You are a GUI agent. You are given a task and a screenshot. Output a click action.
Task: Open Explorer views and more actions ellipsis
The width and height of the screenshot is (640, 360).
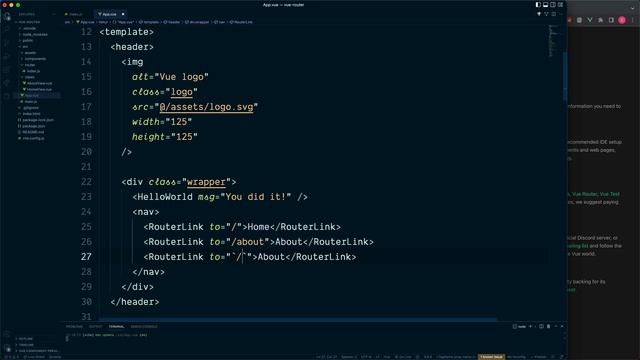point(53,14)
